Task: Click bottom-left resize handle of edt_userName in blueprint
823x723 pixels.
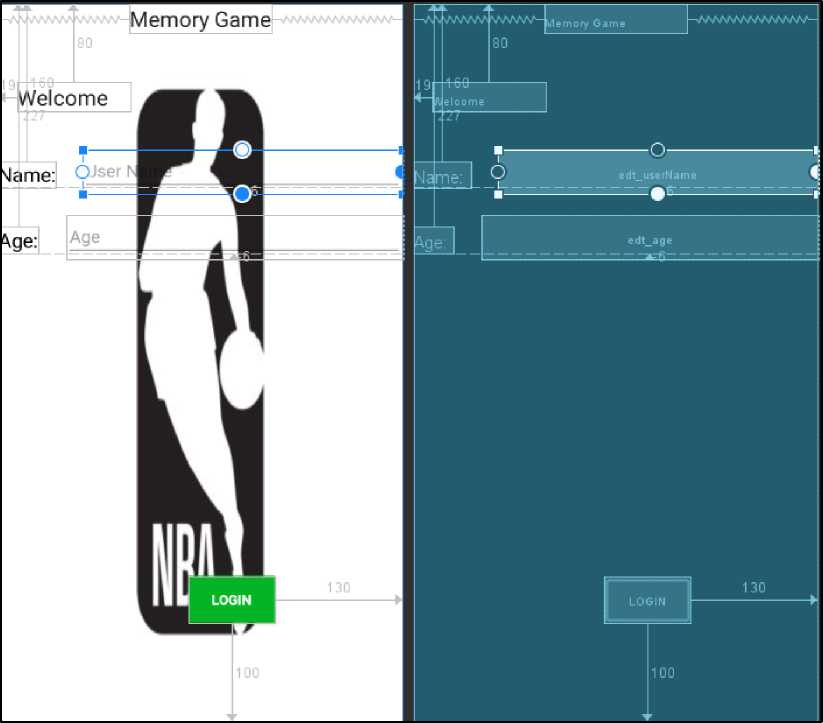Action: [498, 194]
